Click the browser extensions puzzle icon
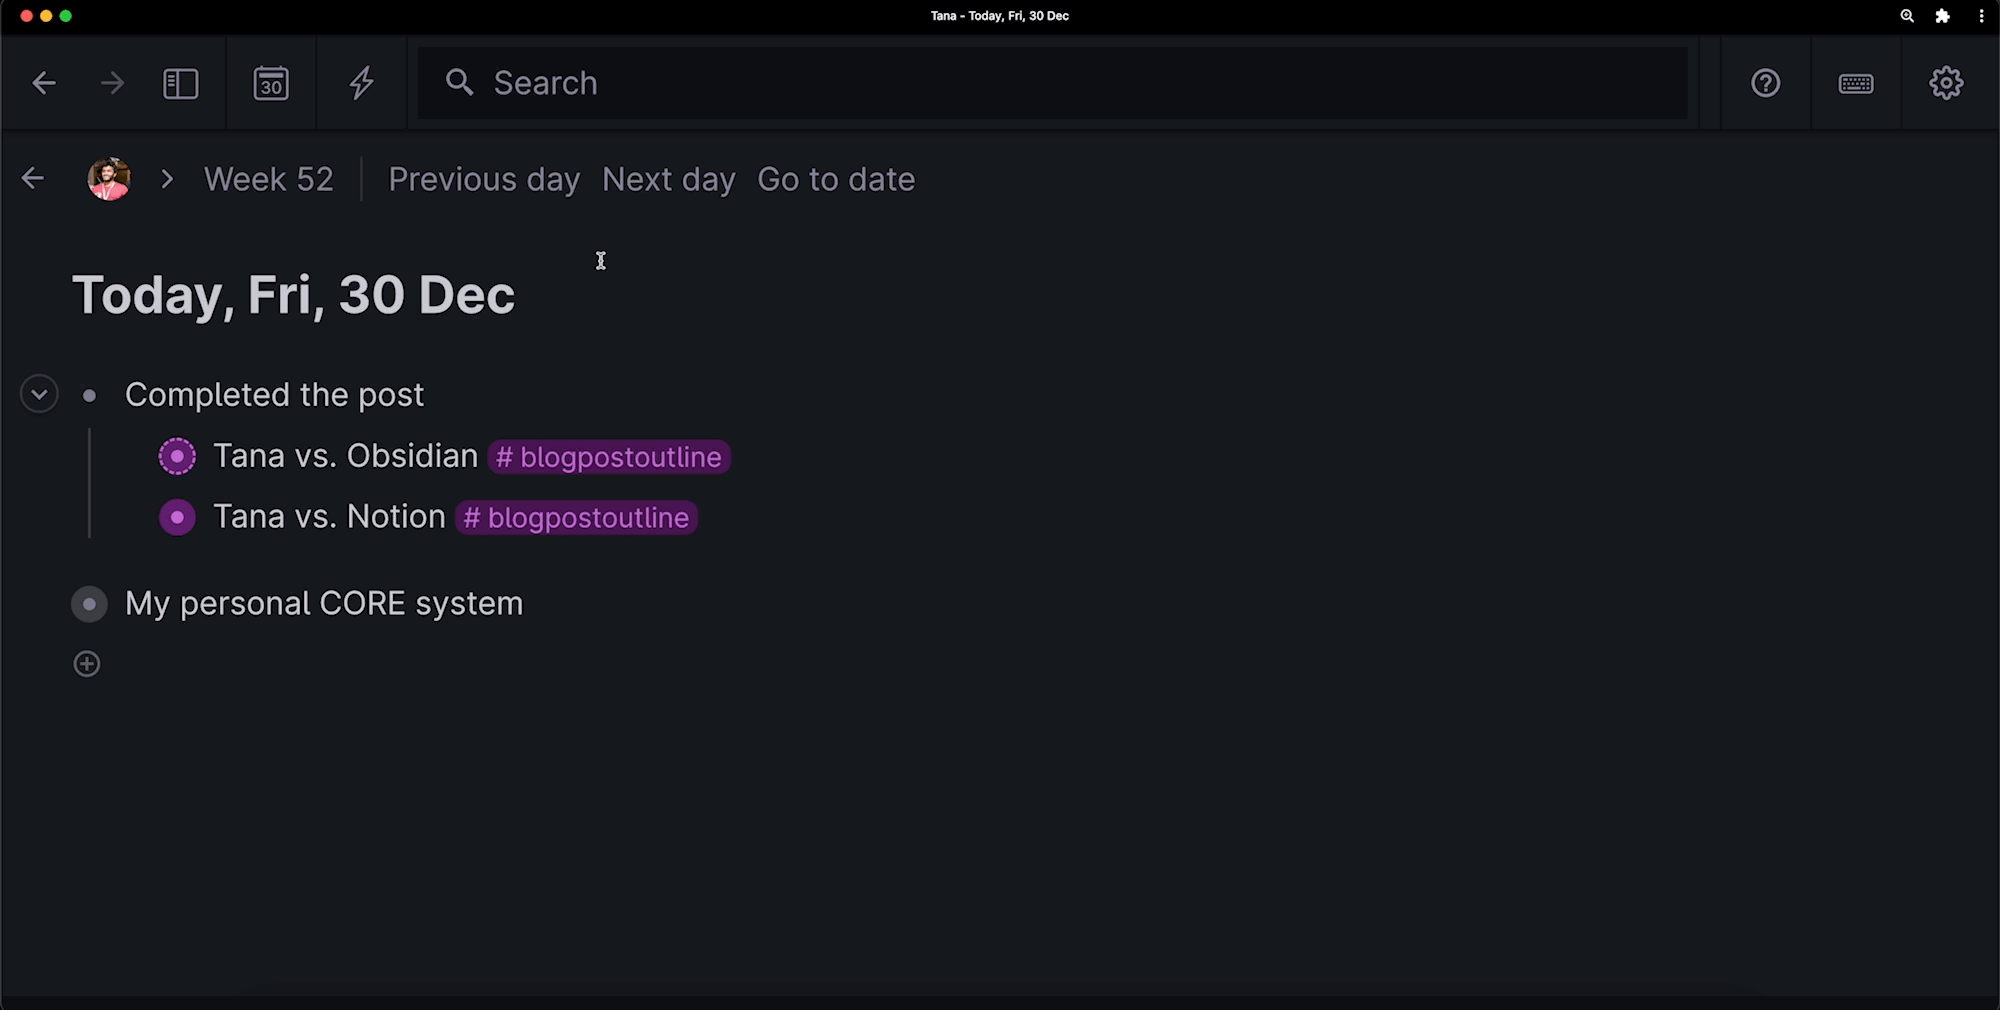The height and width of the screenshot is (1010, 2000). (x=1942, y=16)
